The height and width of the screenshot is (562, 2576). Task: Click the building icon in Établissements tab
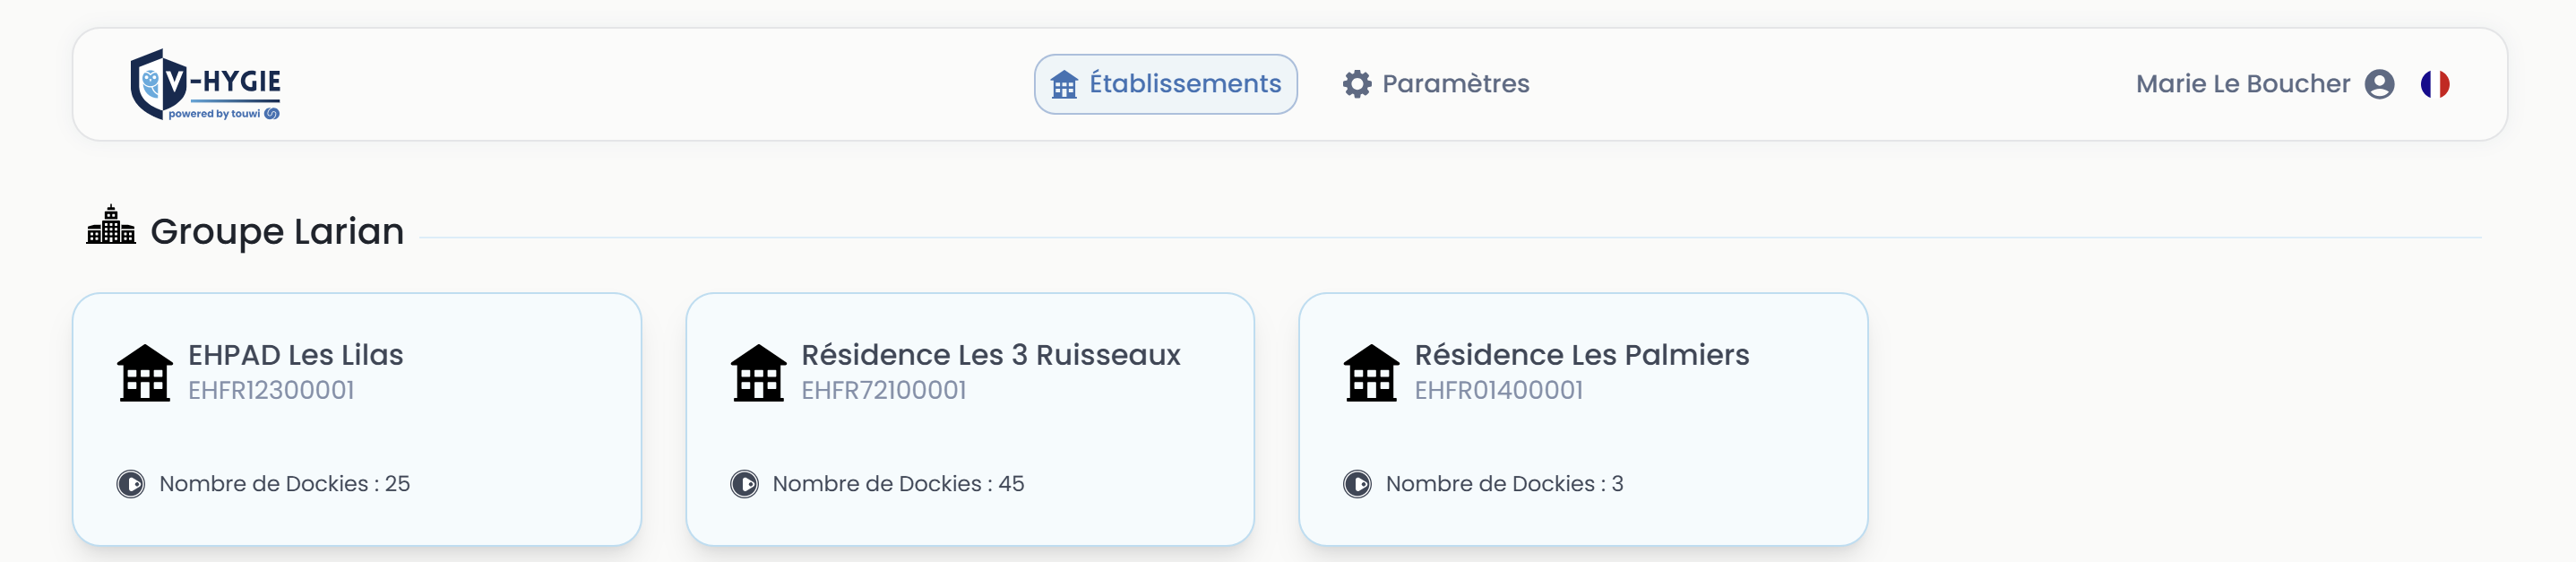tap(1064, 85)
